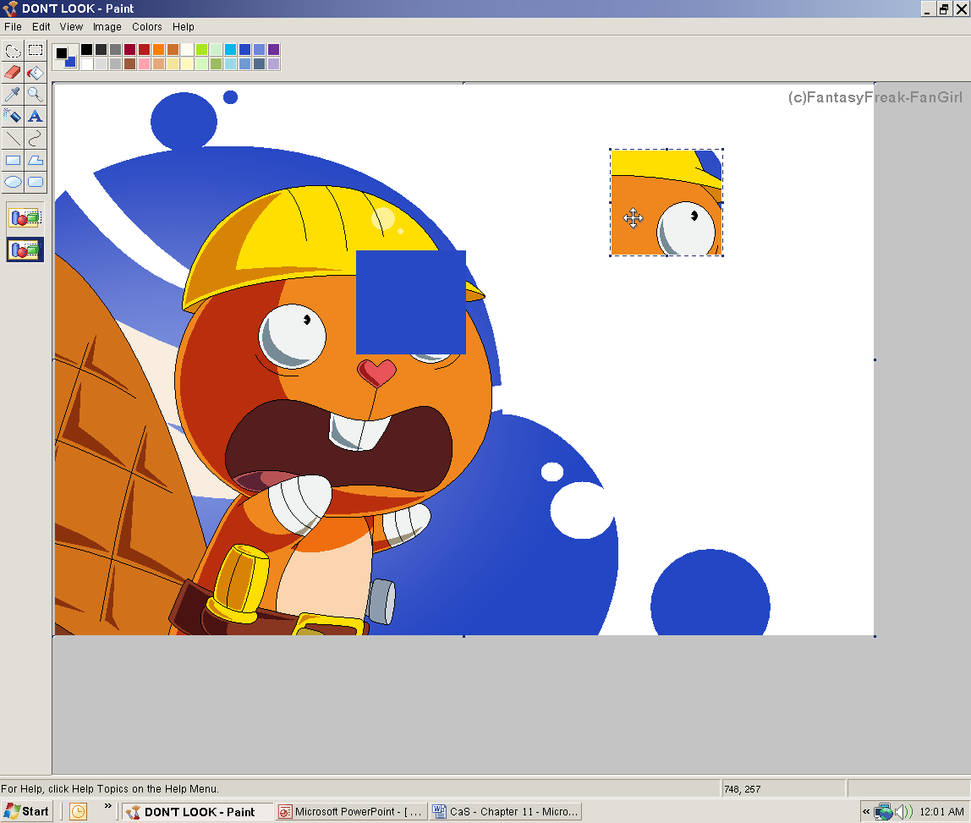The height and width of the screenshot is (823, 971).
Task: Pick the Fill With Color bucket tool
Action: tap(35, 72)
